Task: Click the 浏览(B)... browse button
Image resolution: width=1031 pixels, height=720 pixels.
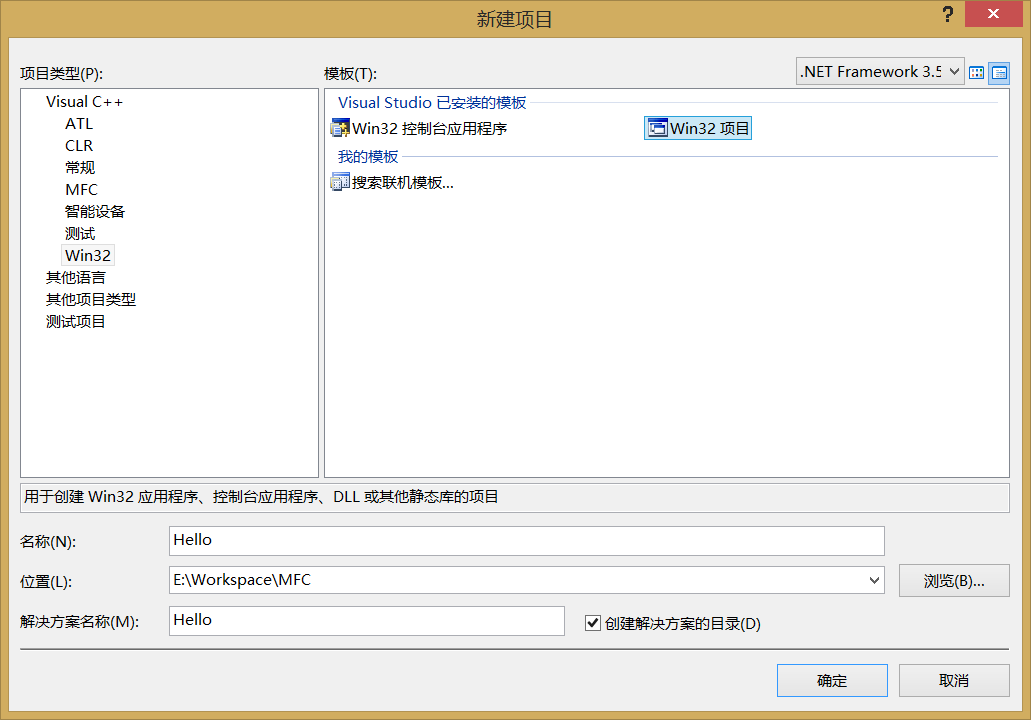Action: point(953,581)
